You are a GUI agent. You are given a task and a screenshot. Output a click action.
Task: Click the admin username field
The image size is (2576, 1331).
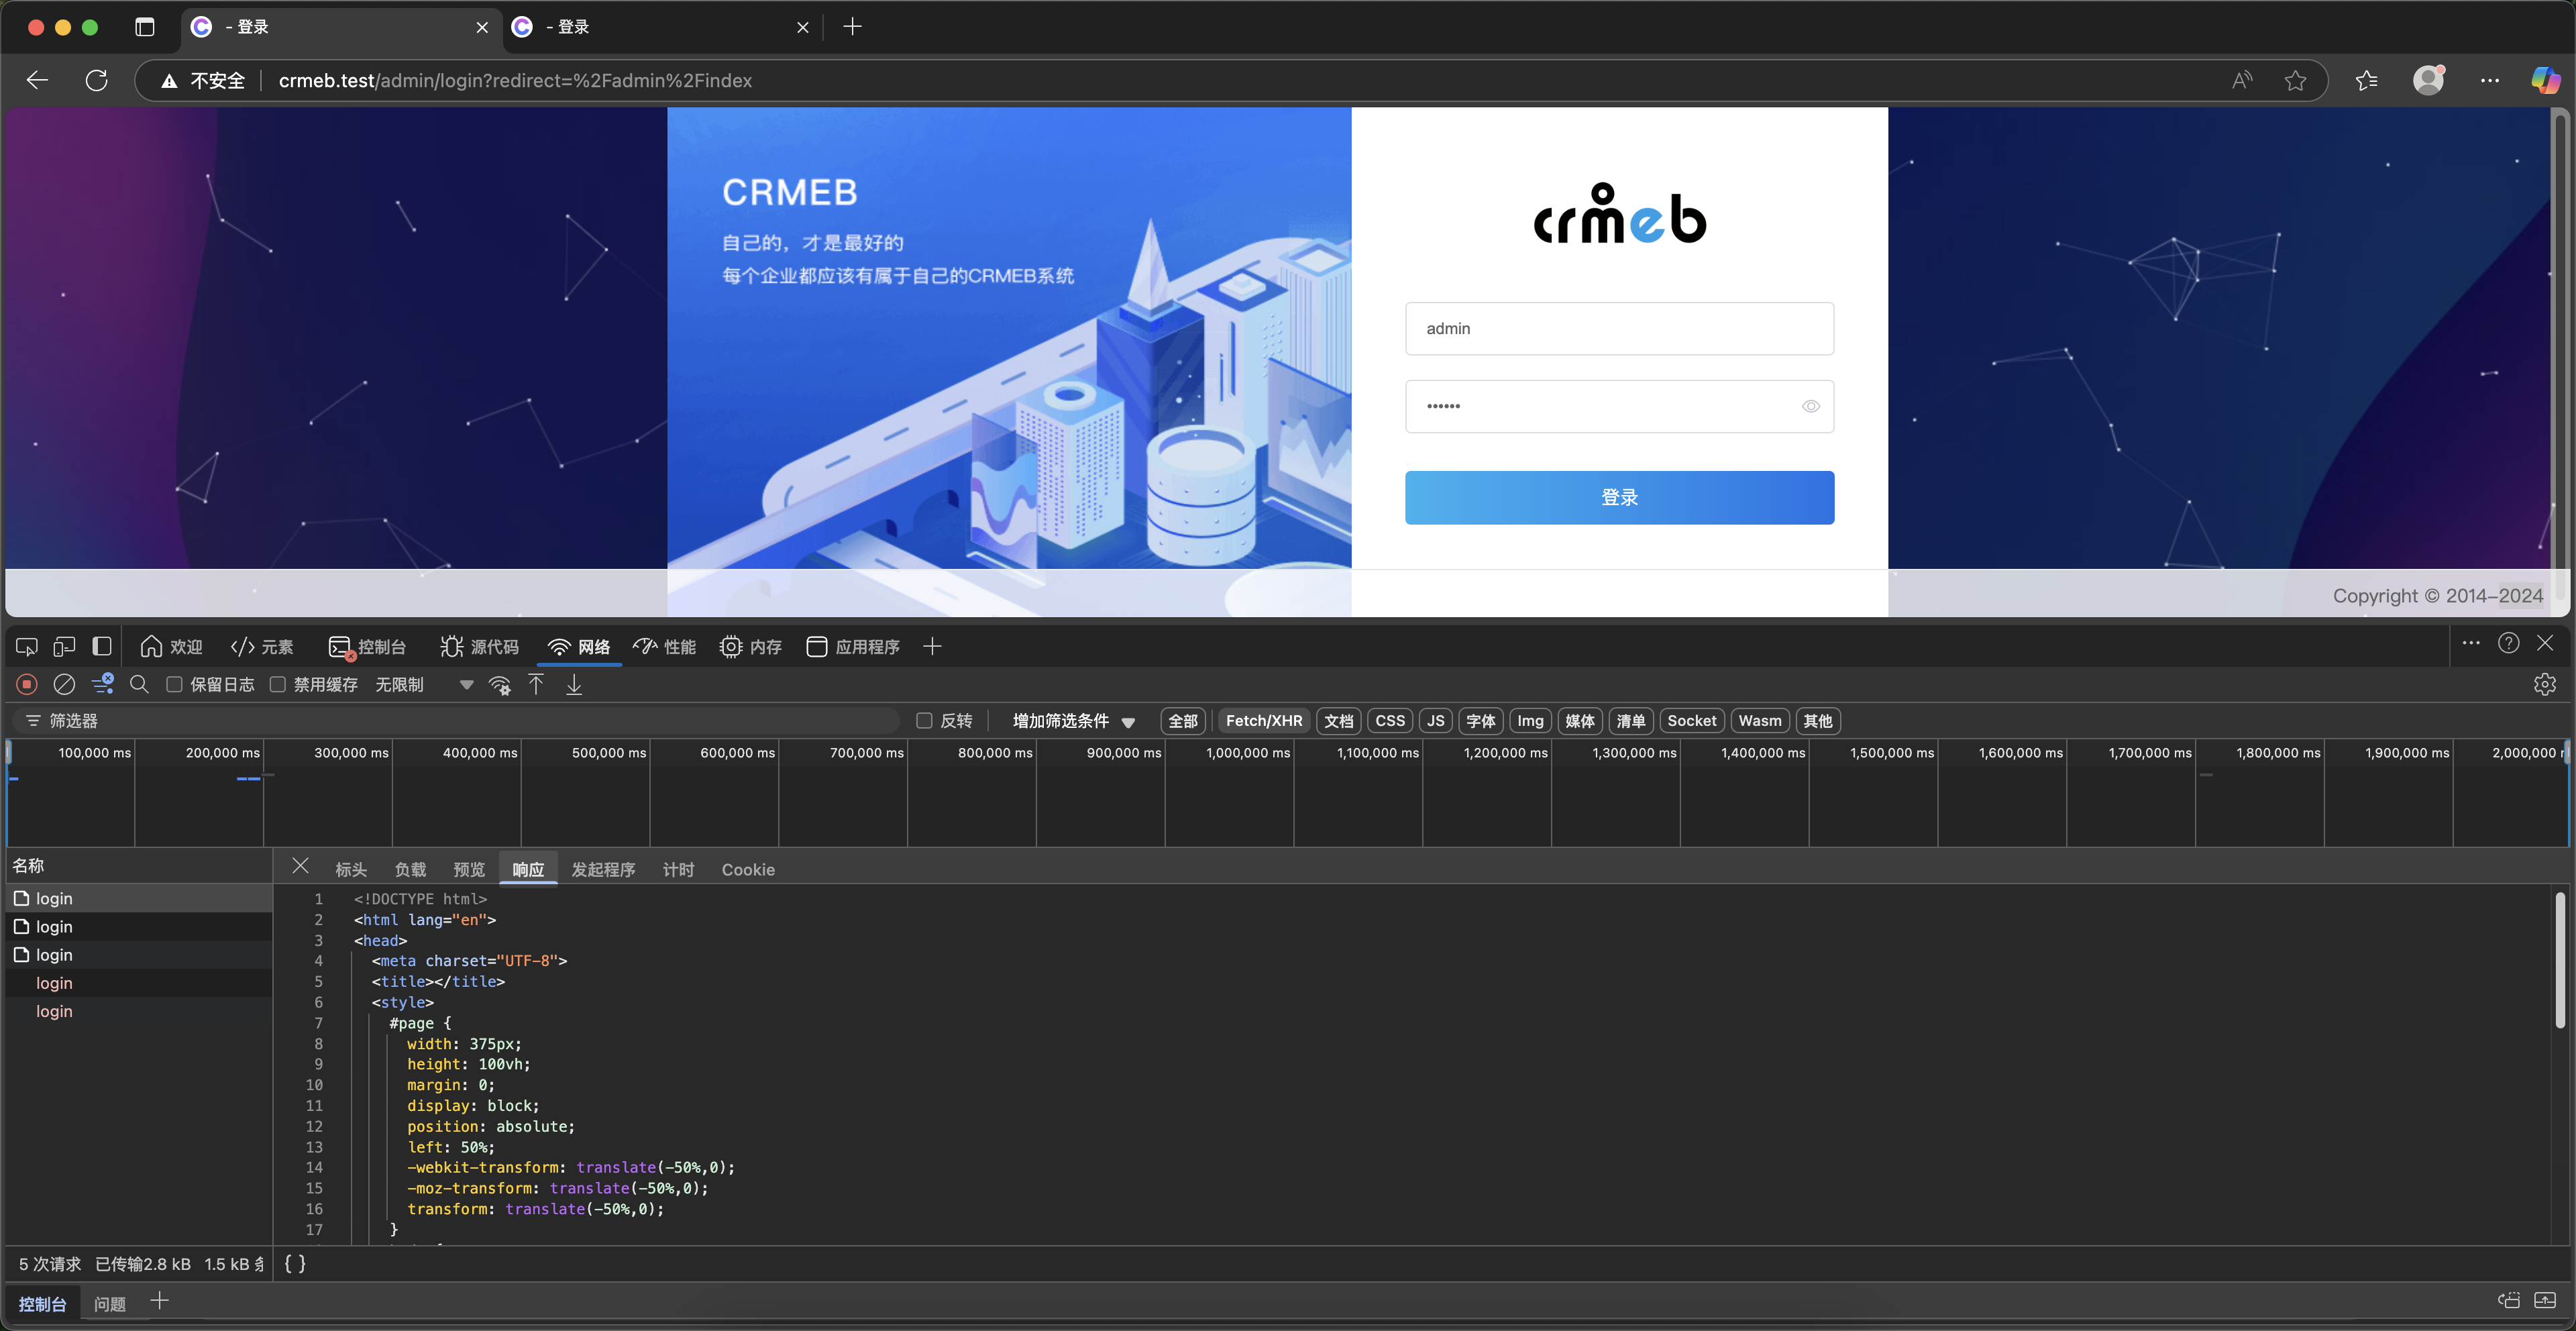point(1619,328)
